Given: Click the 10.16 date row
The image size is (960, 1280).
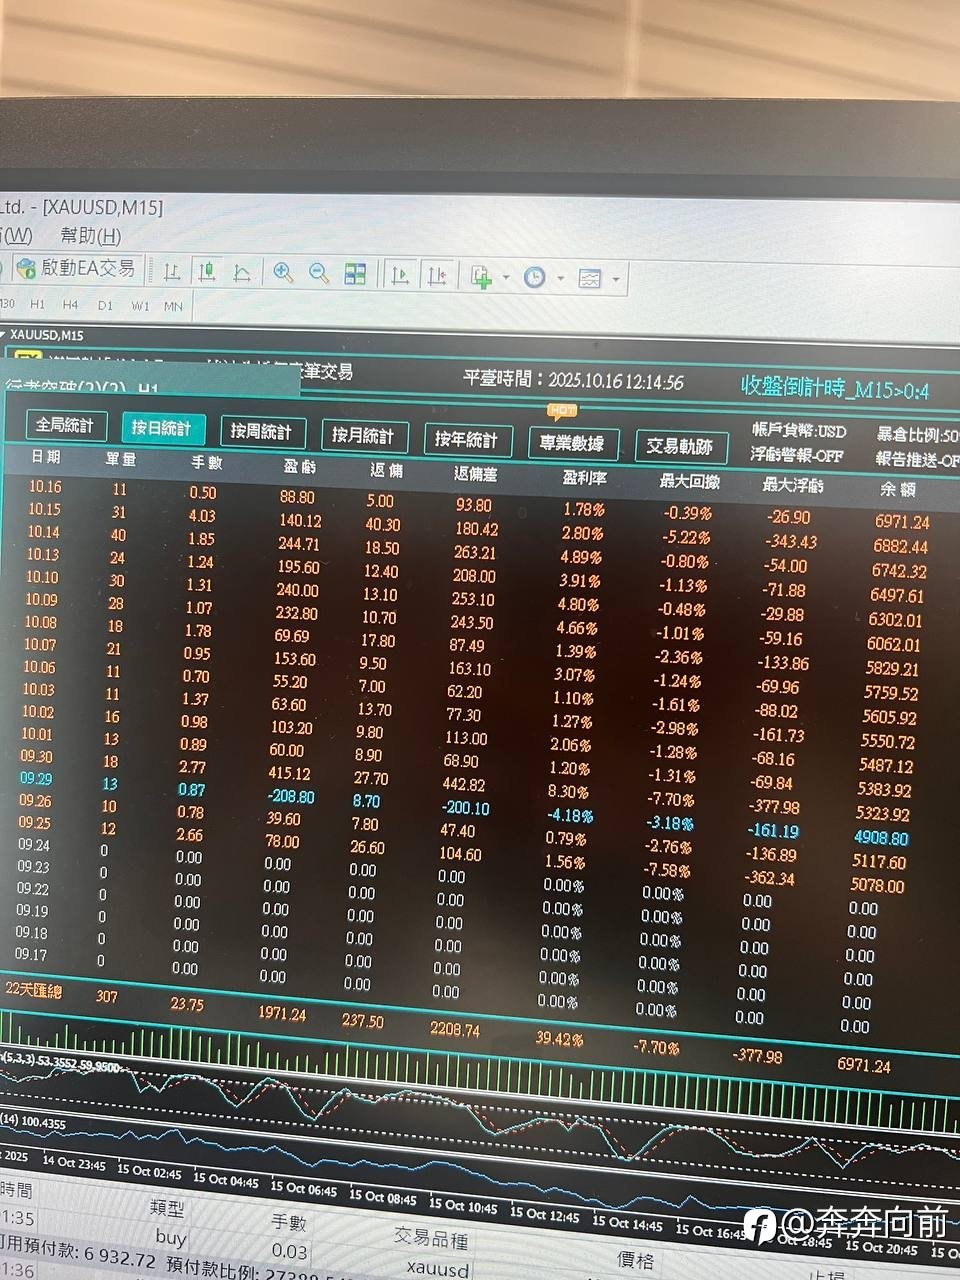Looking at the screenshot, I should [x=45, y=487].
